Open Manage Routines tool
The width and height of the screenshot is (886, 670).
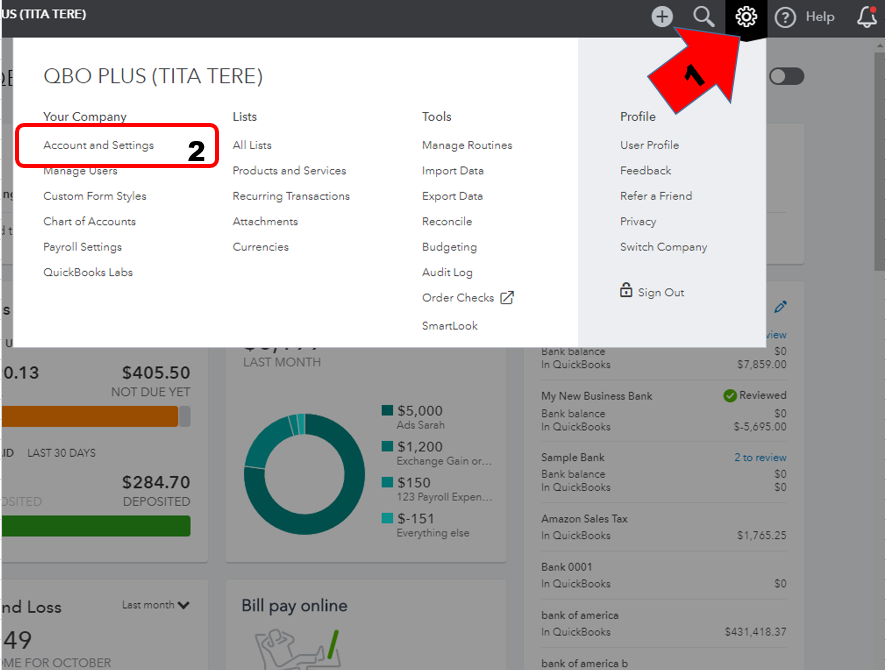467,145
